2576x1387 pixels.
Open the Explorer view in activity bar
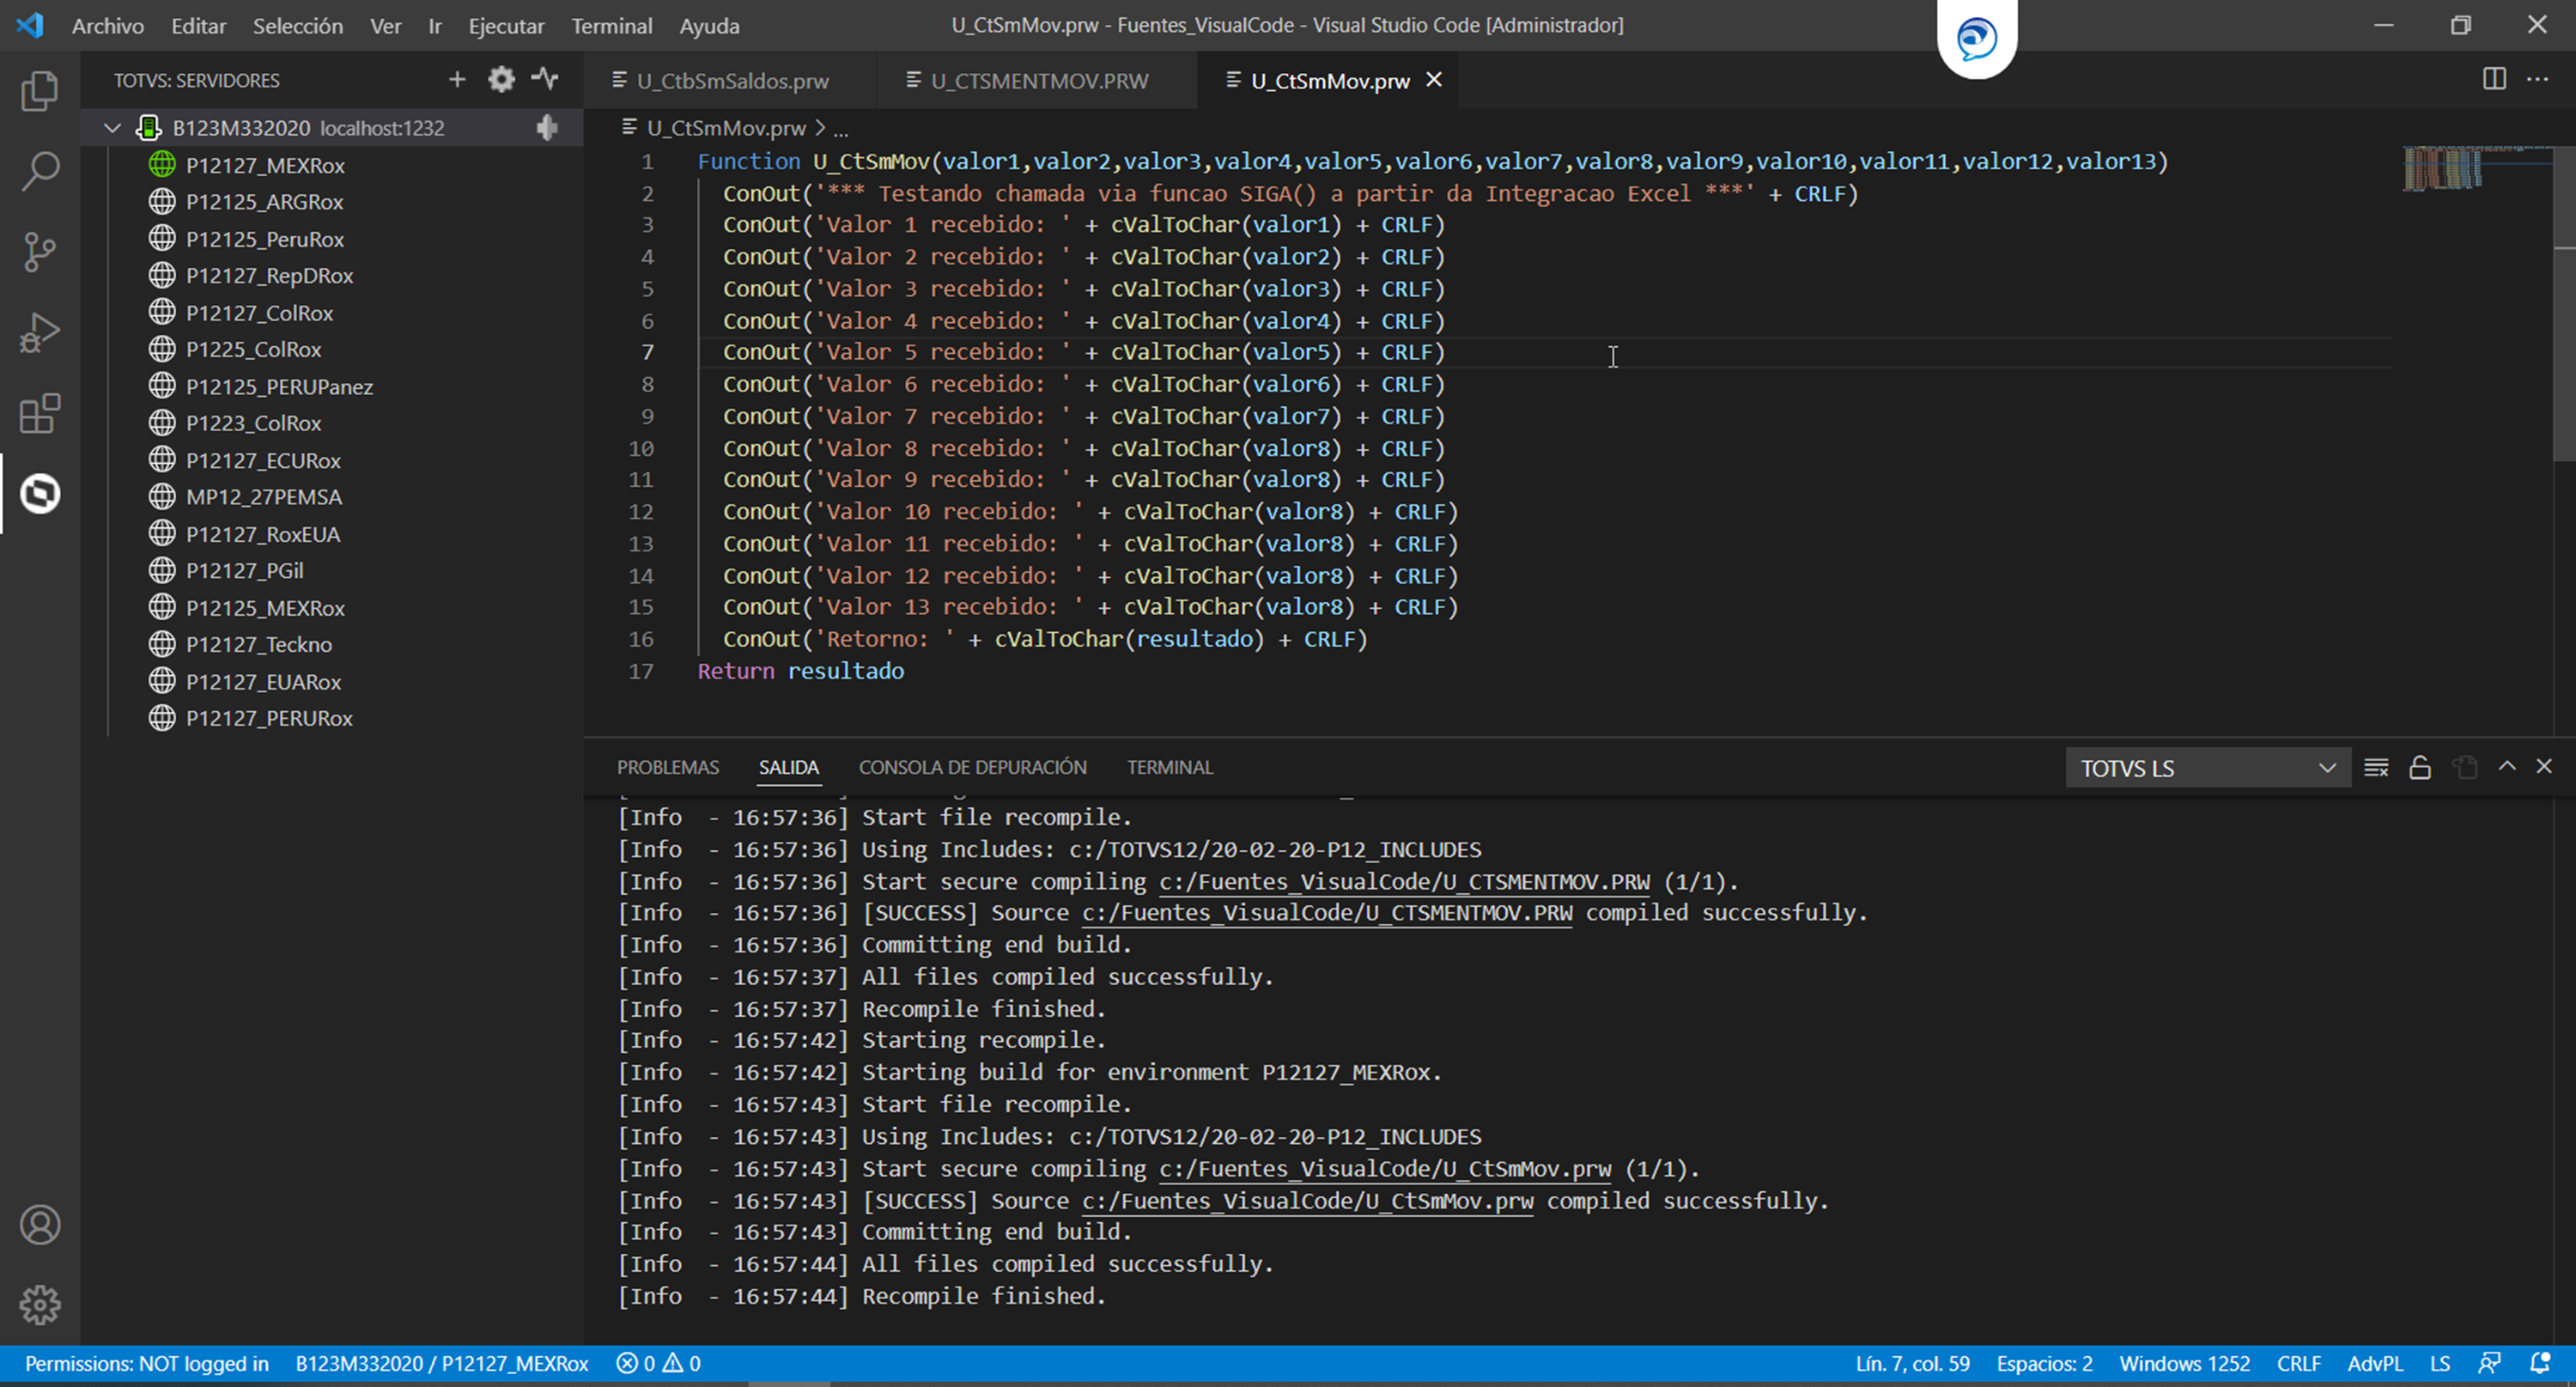tap(40, 91)
